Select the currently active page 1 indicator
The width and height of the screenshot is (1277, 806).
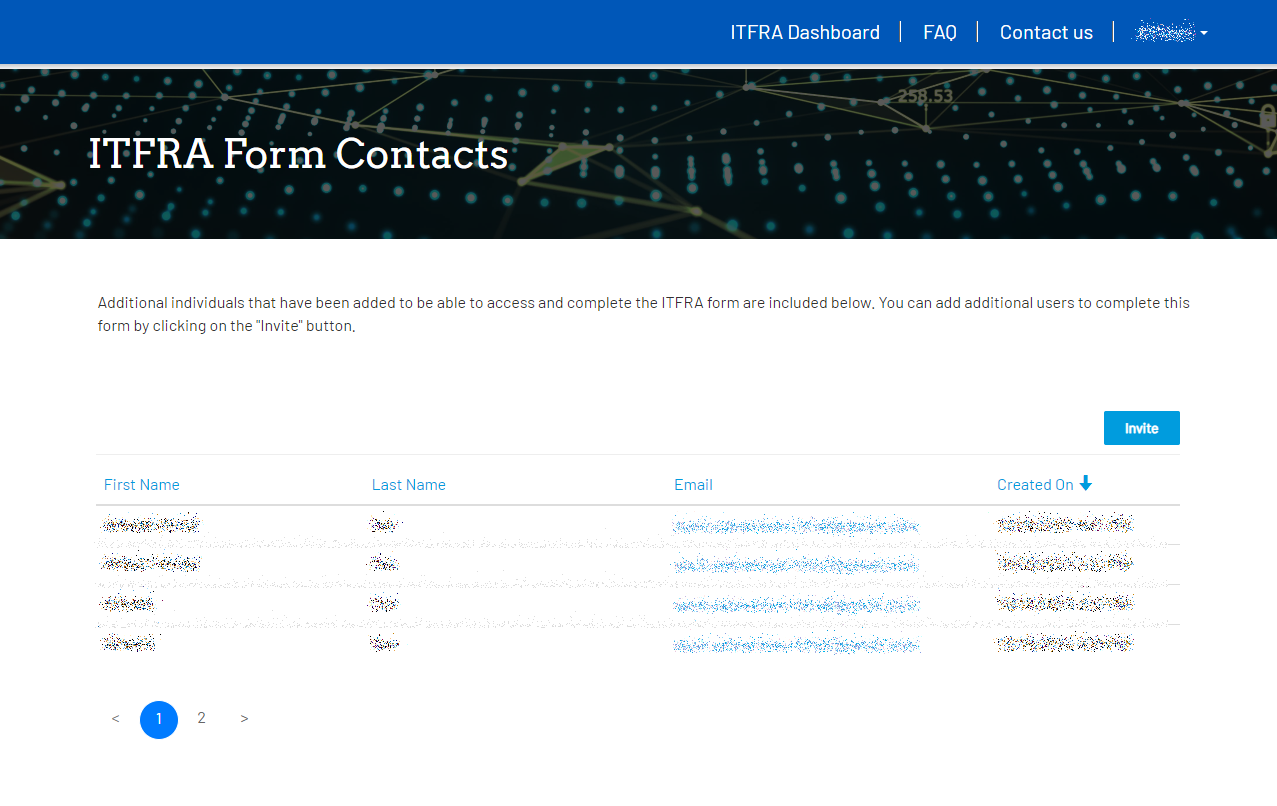158,718
